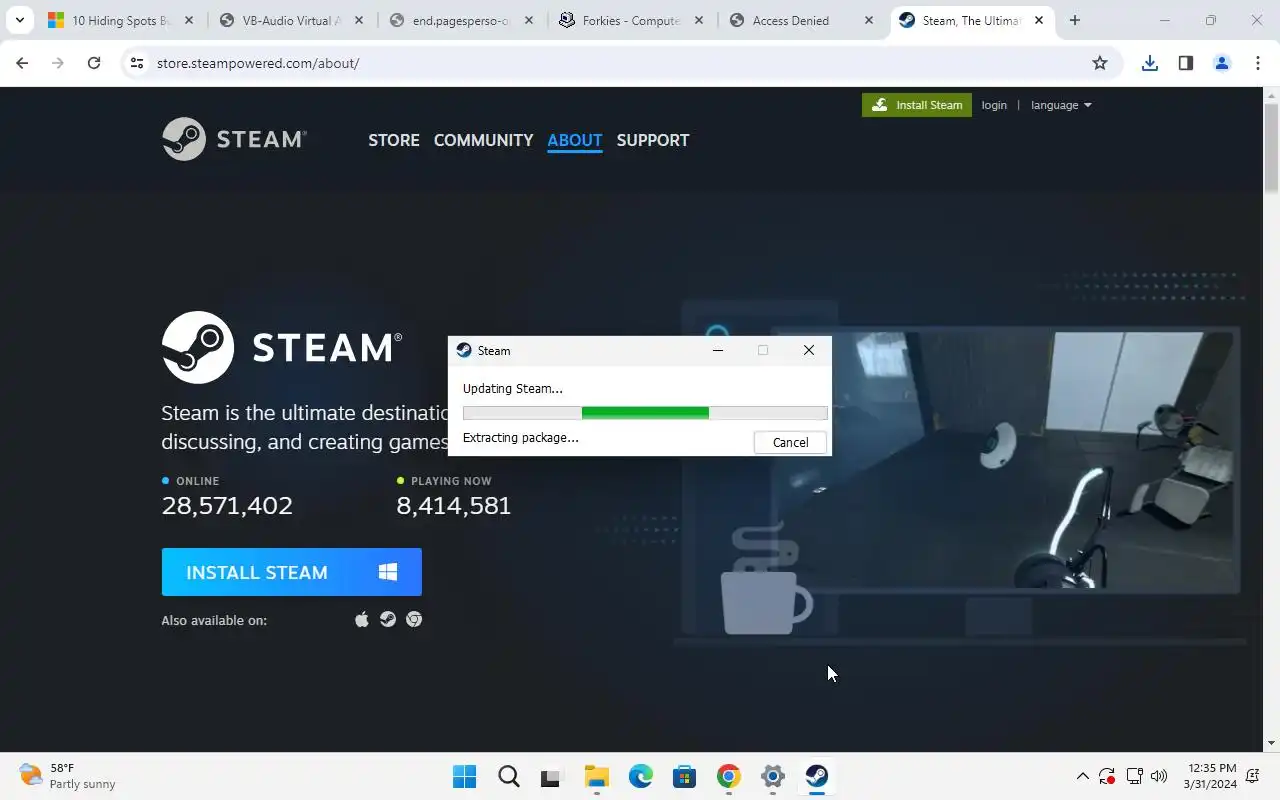Click the large Steam logo in hero section
1280x800 pixels.
pos(282,347)
